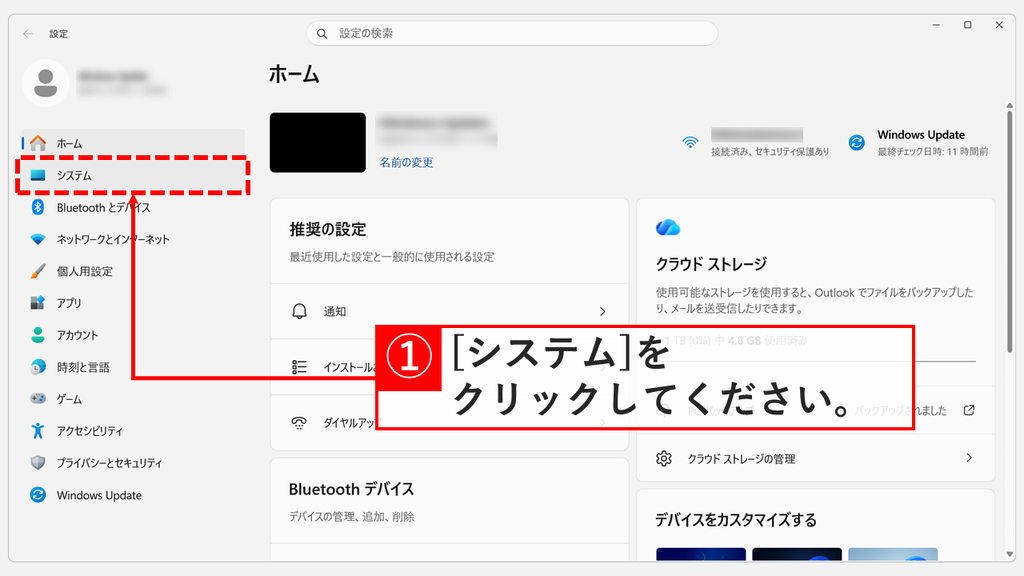Click the Home house icon in sidebar
This screenshot has height=576, width=1024.
pos(38,143)
